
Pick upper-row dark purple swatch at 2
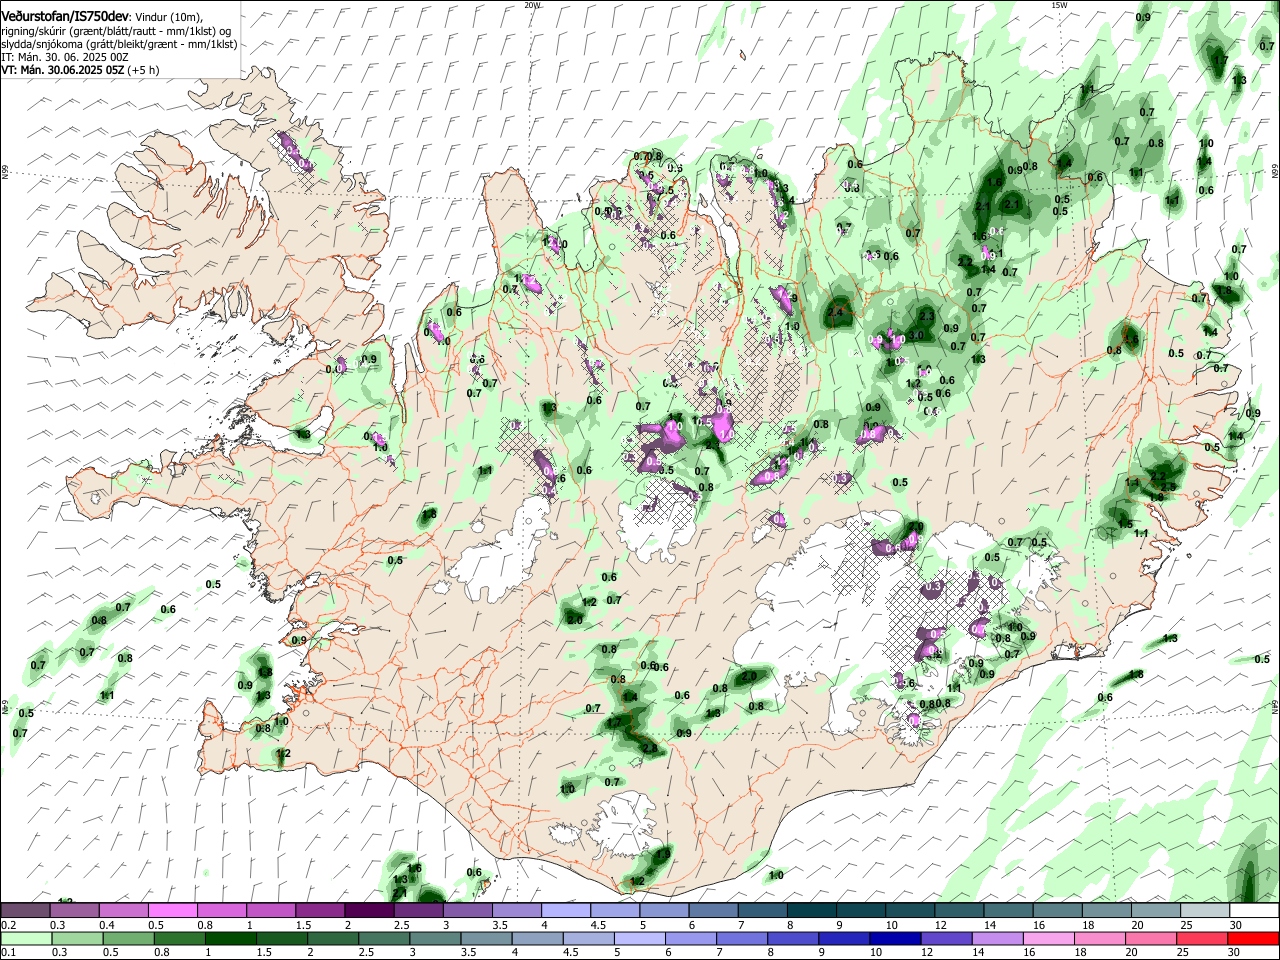pyautogui.click(x=368, y=911)
